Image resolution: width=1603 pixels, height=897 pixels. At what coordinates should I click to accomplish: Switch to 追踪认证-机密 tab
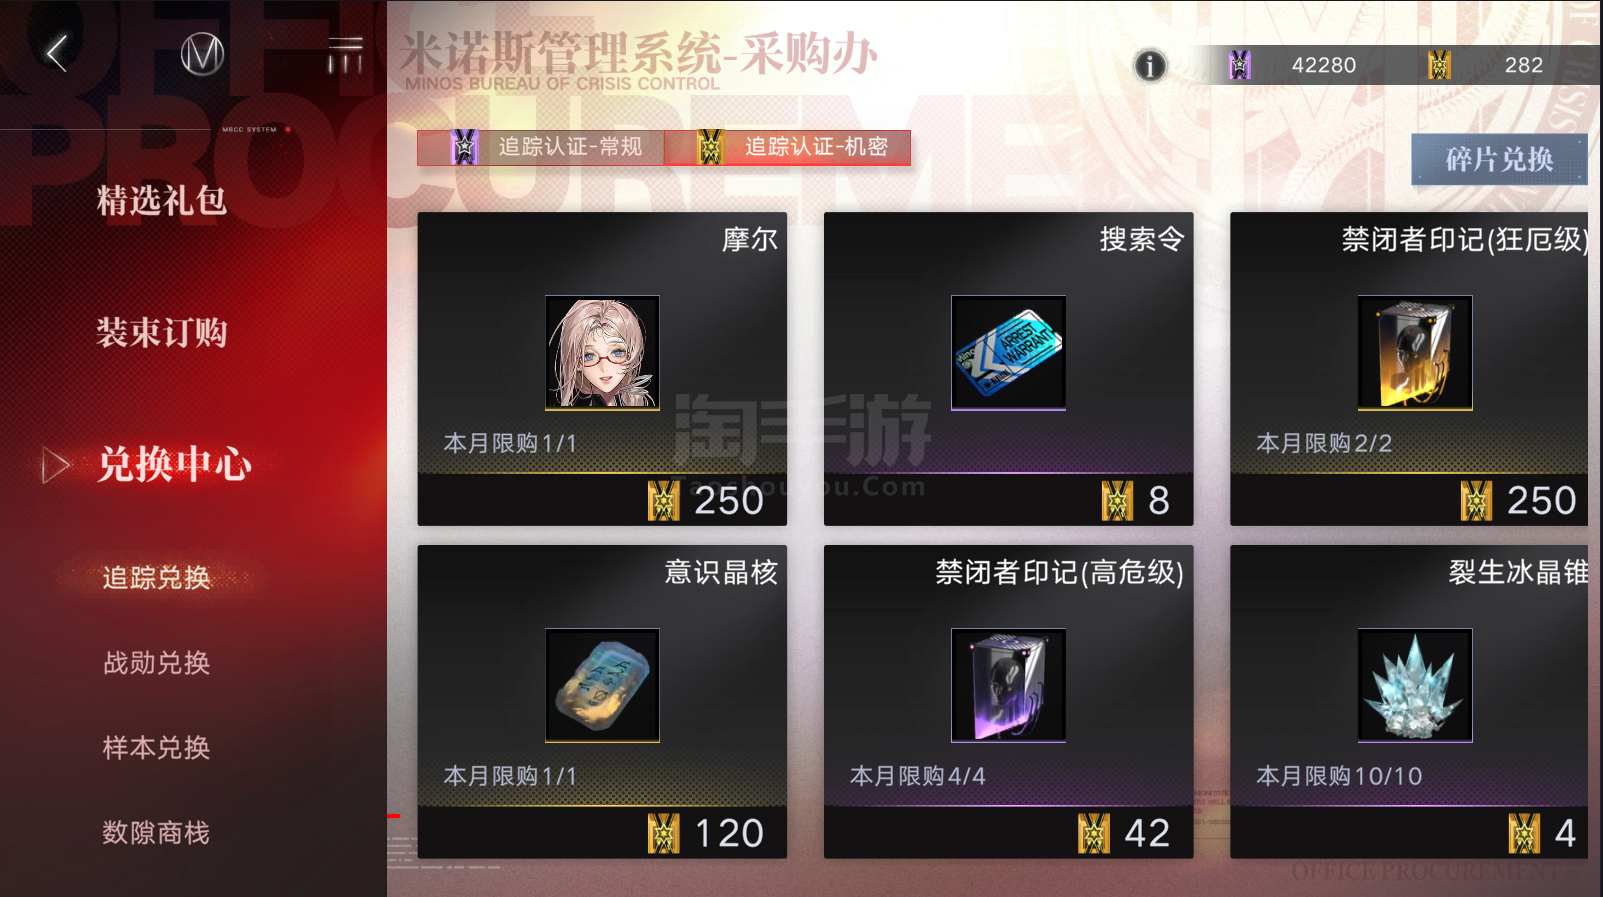pos(787,147)
